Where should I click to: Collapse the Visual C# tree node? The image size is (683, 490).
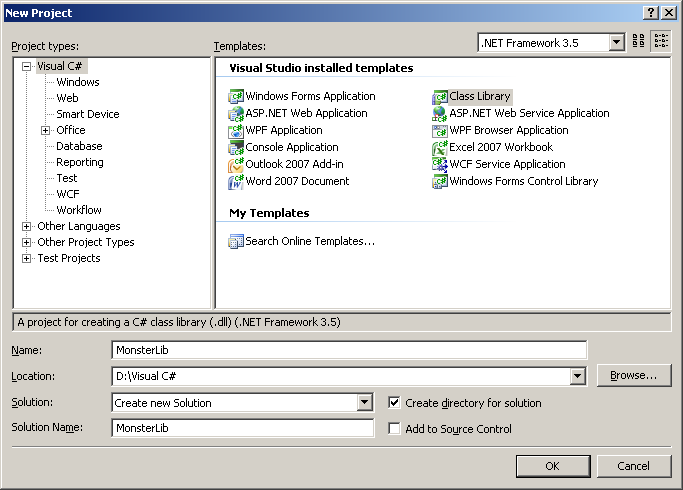point(27,67)
